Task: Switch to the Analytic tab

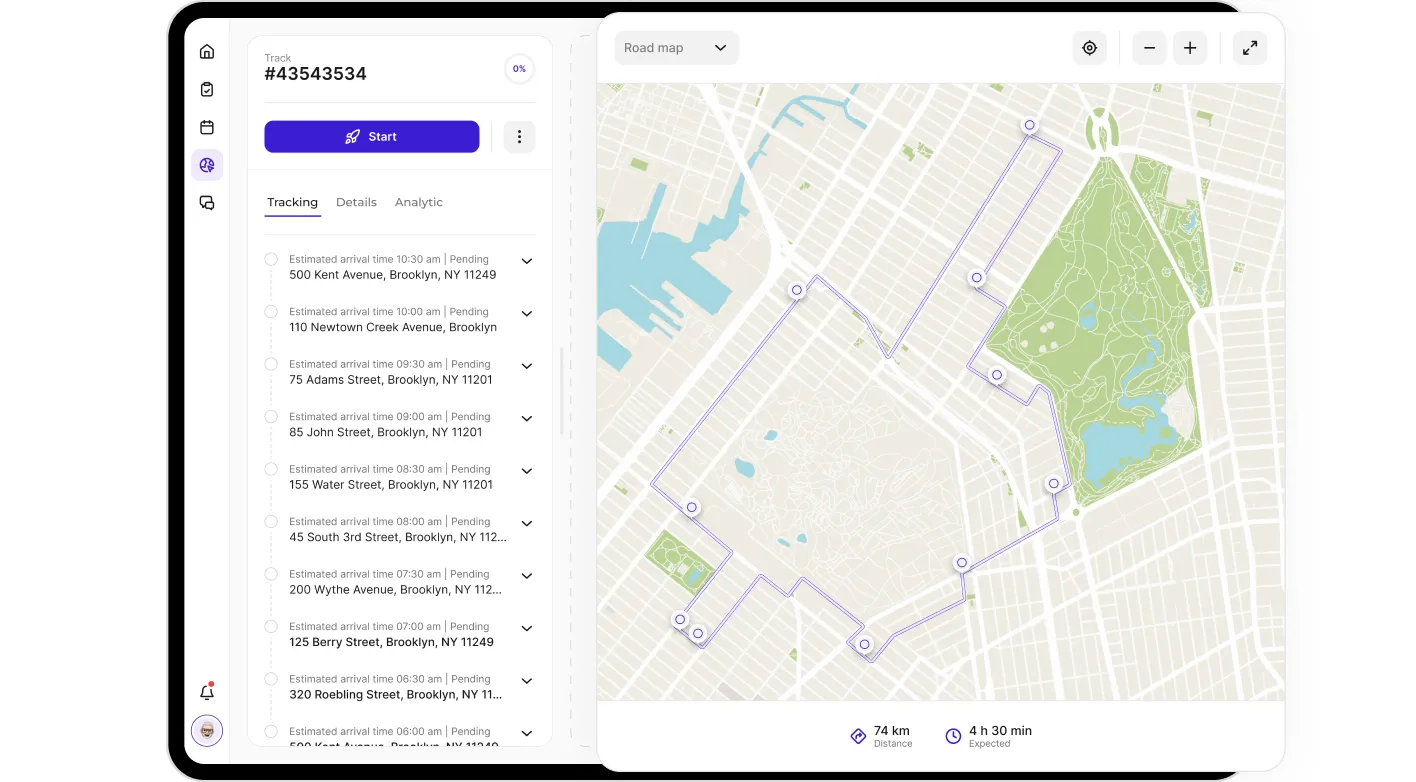Action: 418,202
